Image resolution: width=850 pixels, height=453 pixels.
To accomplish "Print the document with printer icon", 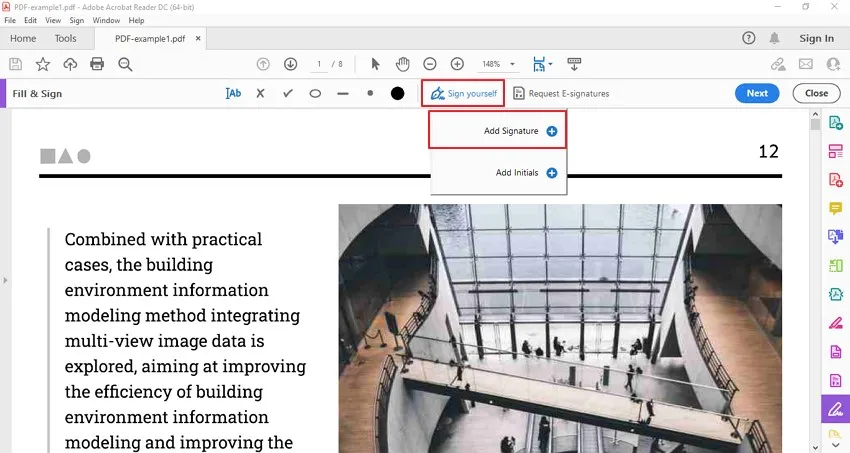I will [97, 64].
